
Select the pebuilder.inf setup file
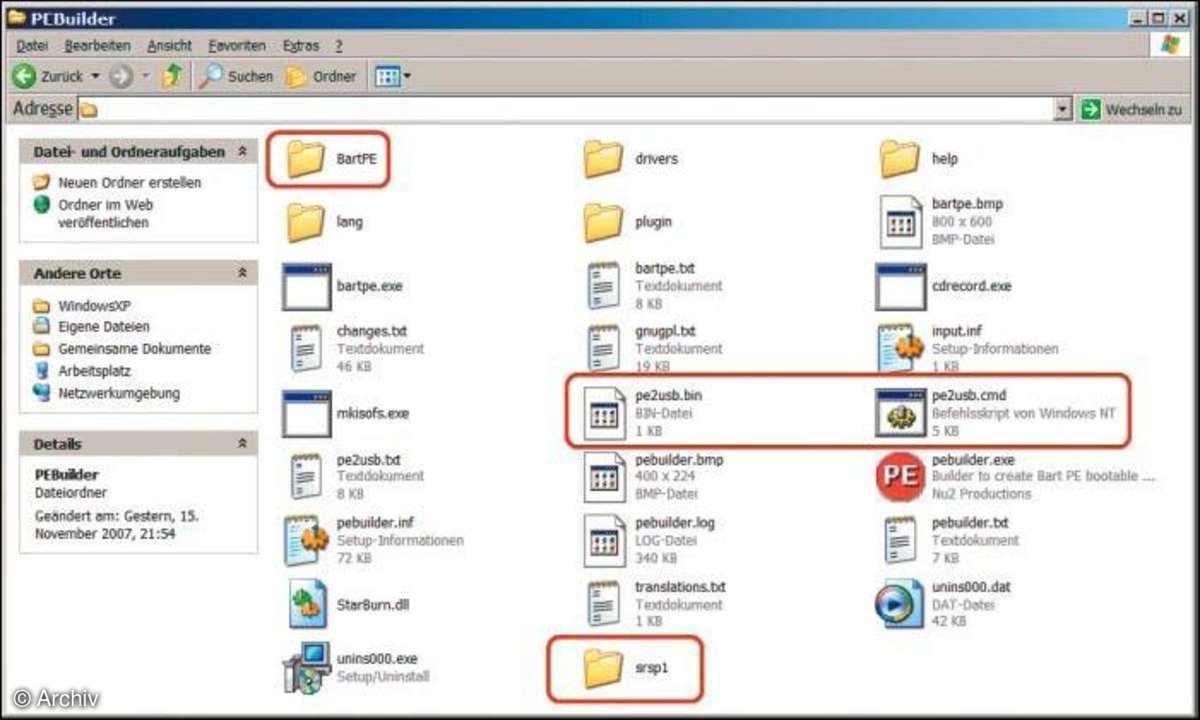(x=374, y=540)
